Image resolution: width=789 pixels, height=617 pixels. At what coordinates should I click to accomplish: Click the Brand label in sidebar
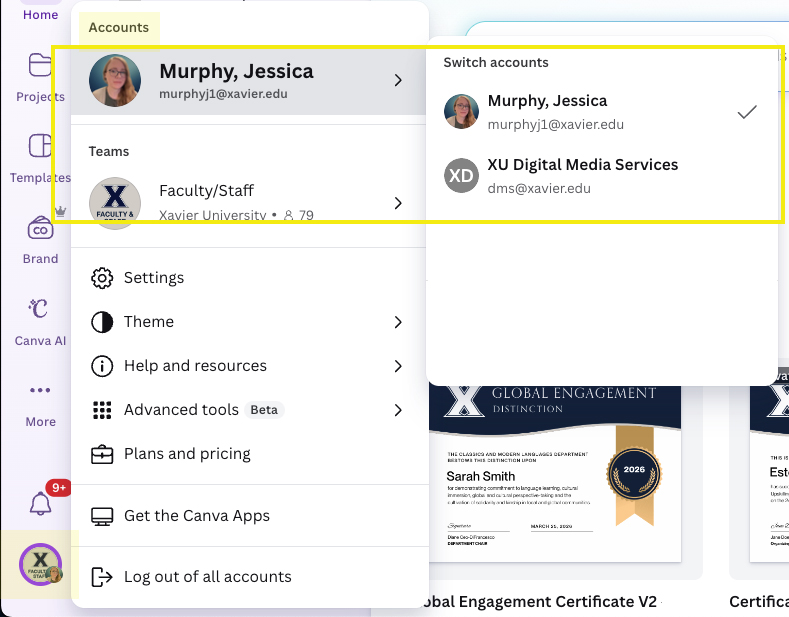tap(40, 259)
